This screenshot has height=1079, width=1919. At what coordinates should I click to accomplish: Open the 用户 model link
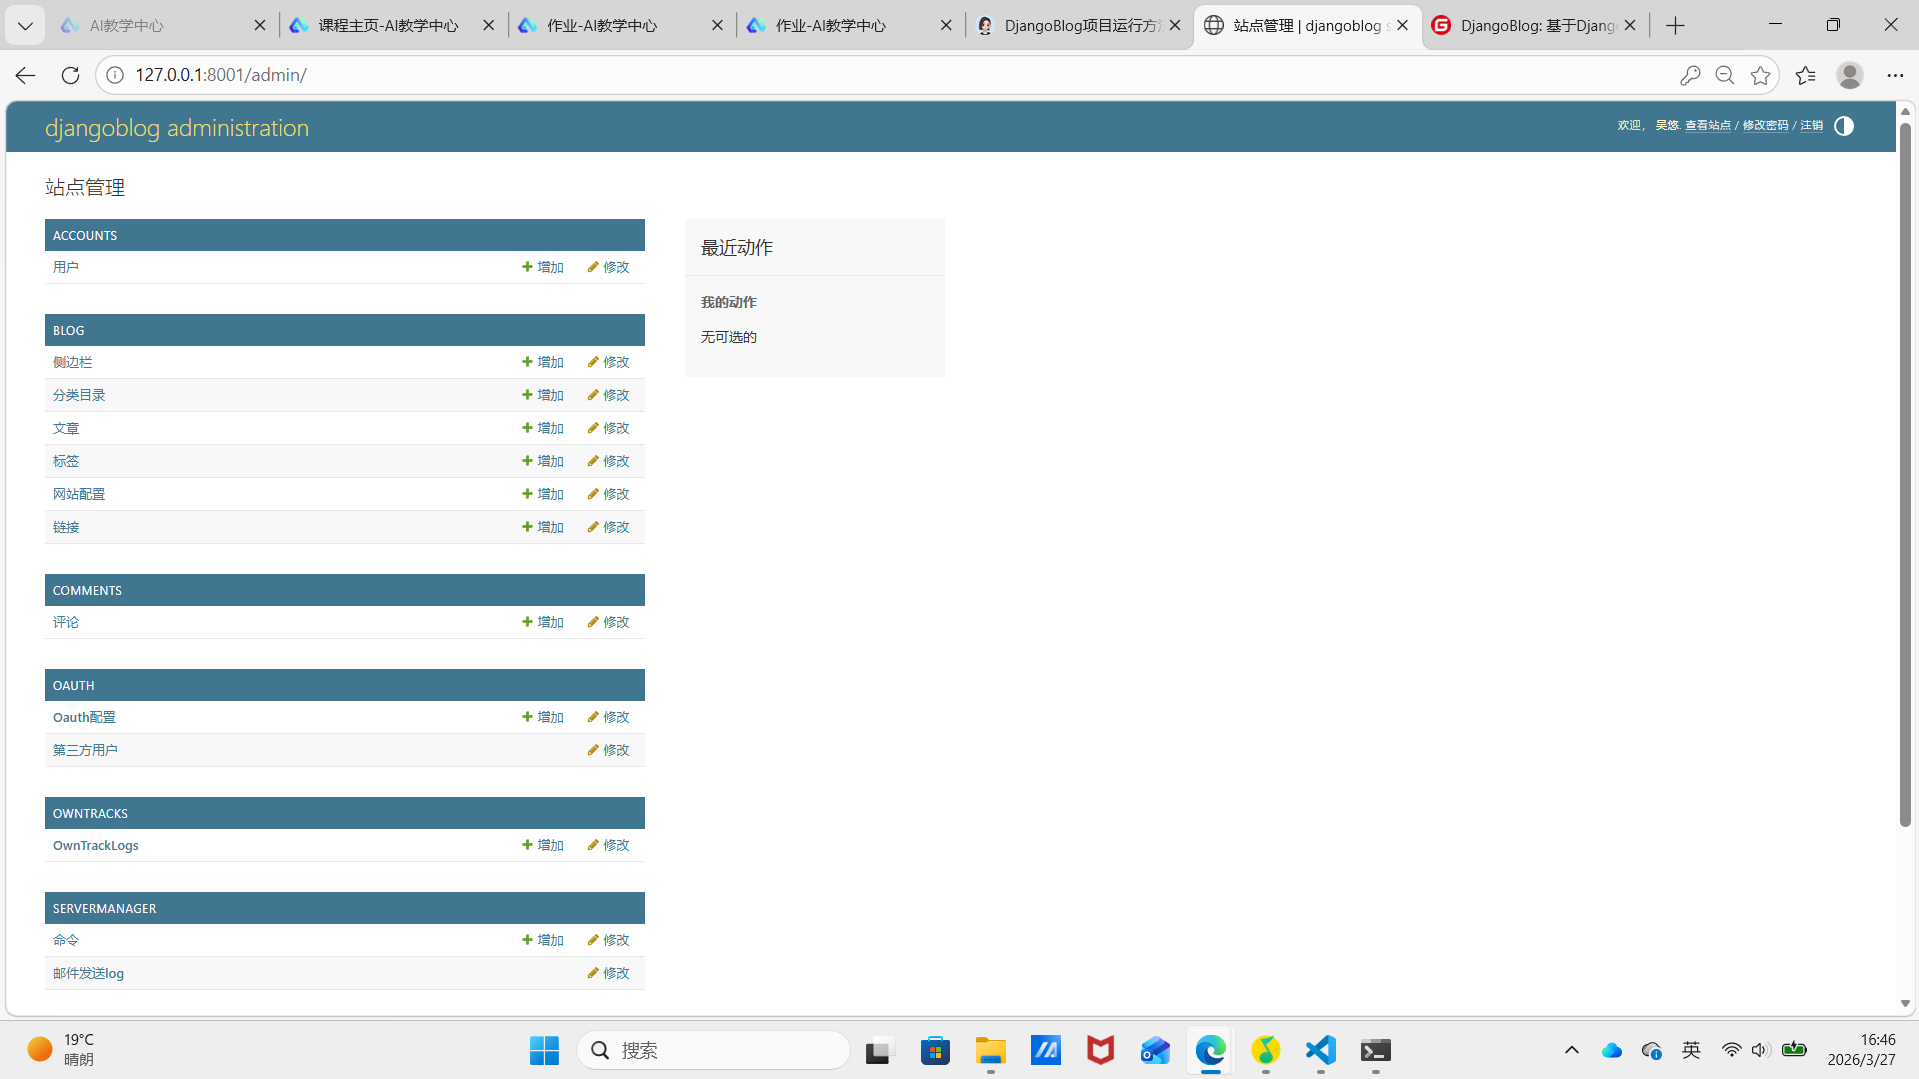pyautogui.click(x=66, y=267)
